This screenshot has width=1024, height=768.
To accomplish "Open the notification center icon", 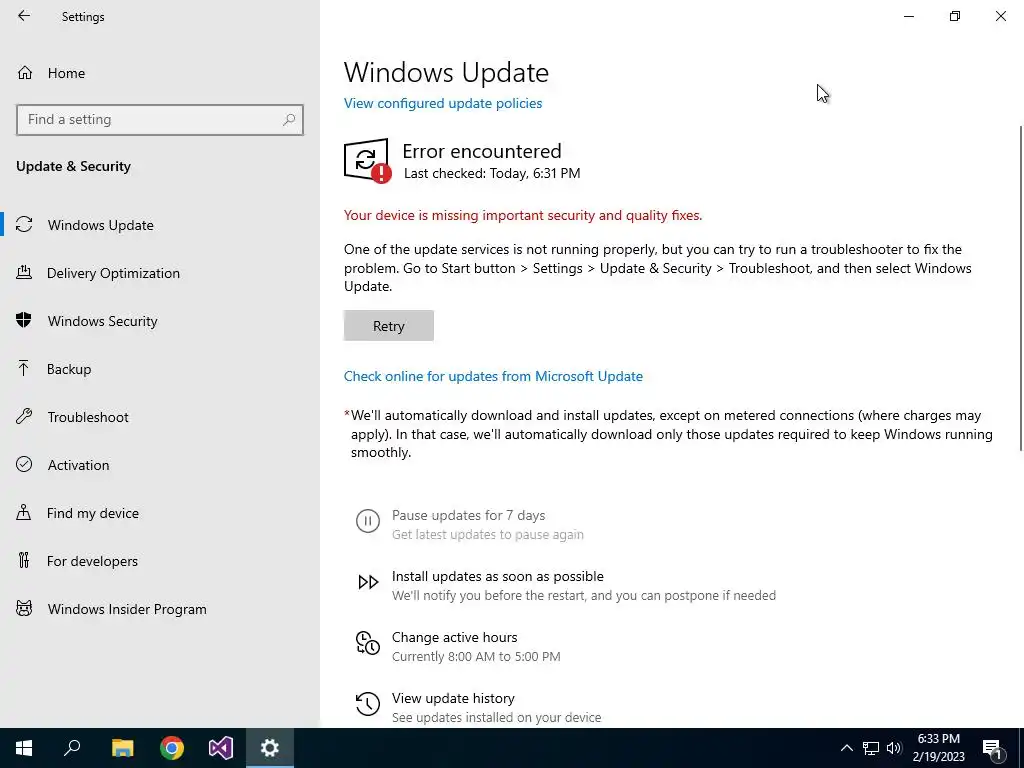I will click(992, 748).
